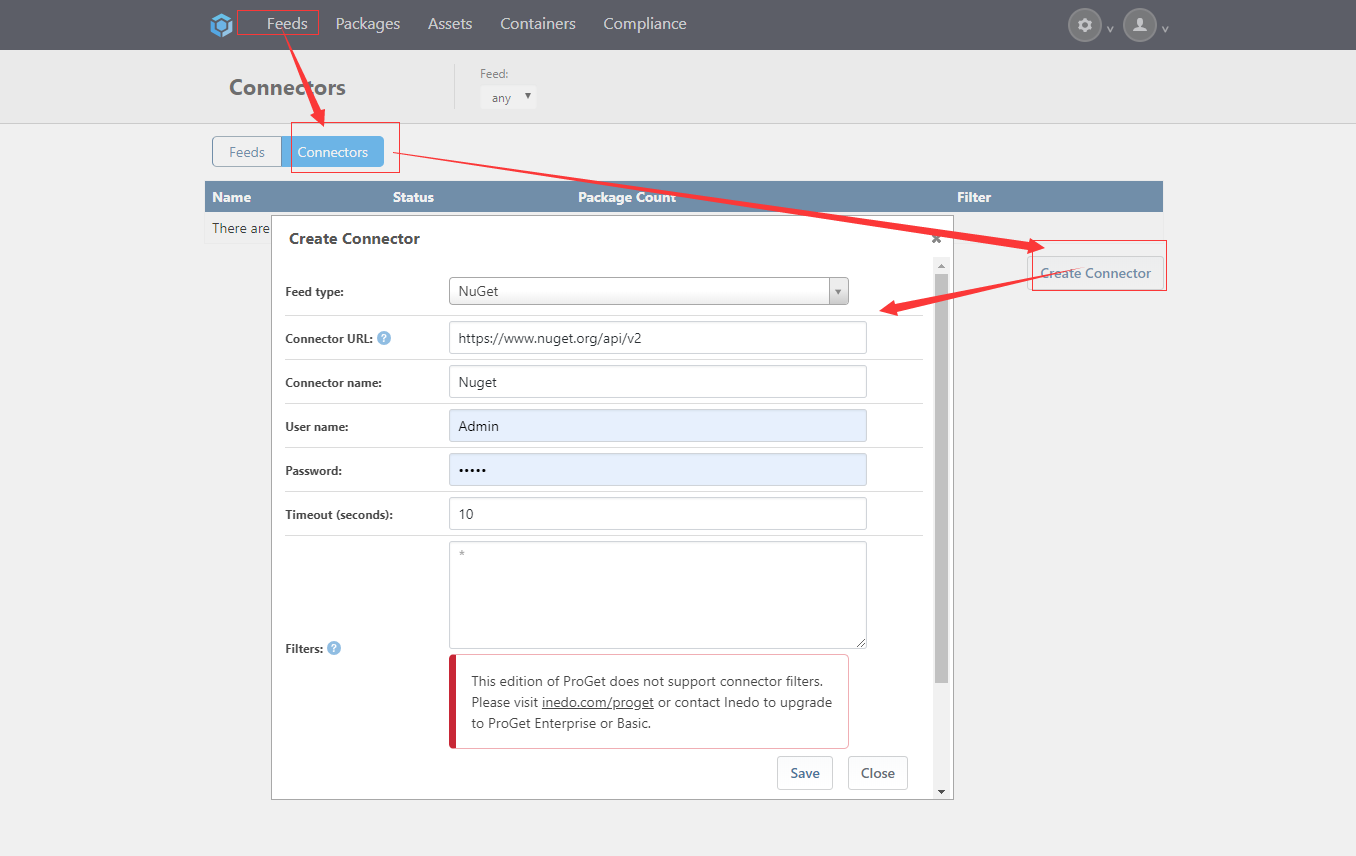This screenshot has height=856, width=1356.
Task: Click the Connector name field
Action: click(x=658, y=382)
